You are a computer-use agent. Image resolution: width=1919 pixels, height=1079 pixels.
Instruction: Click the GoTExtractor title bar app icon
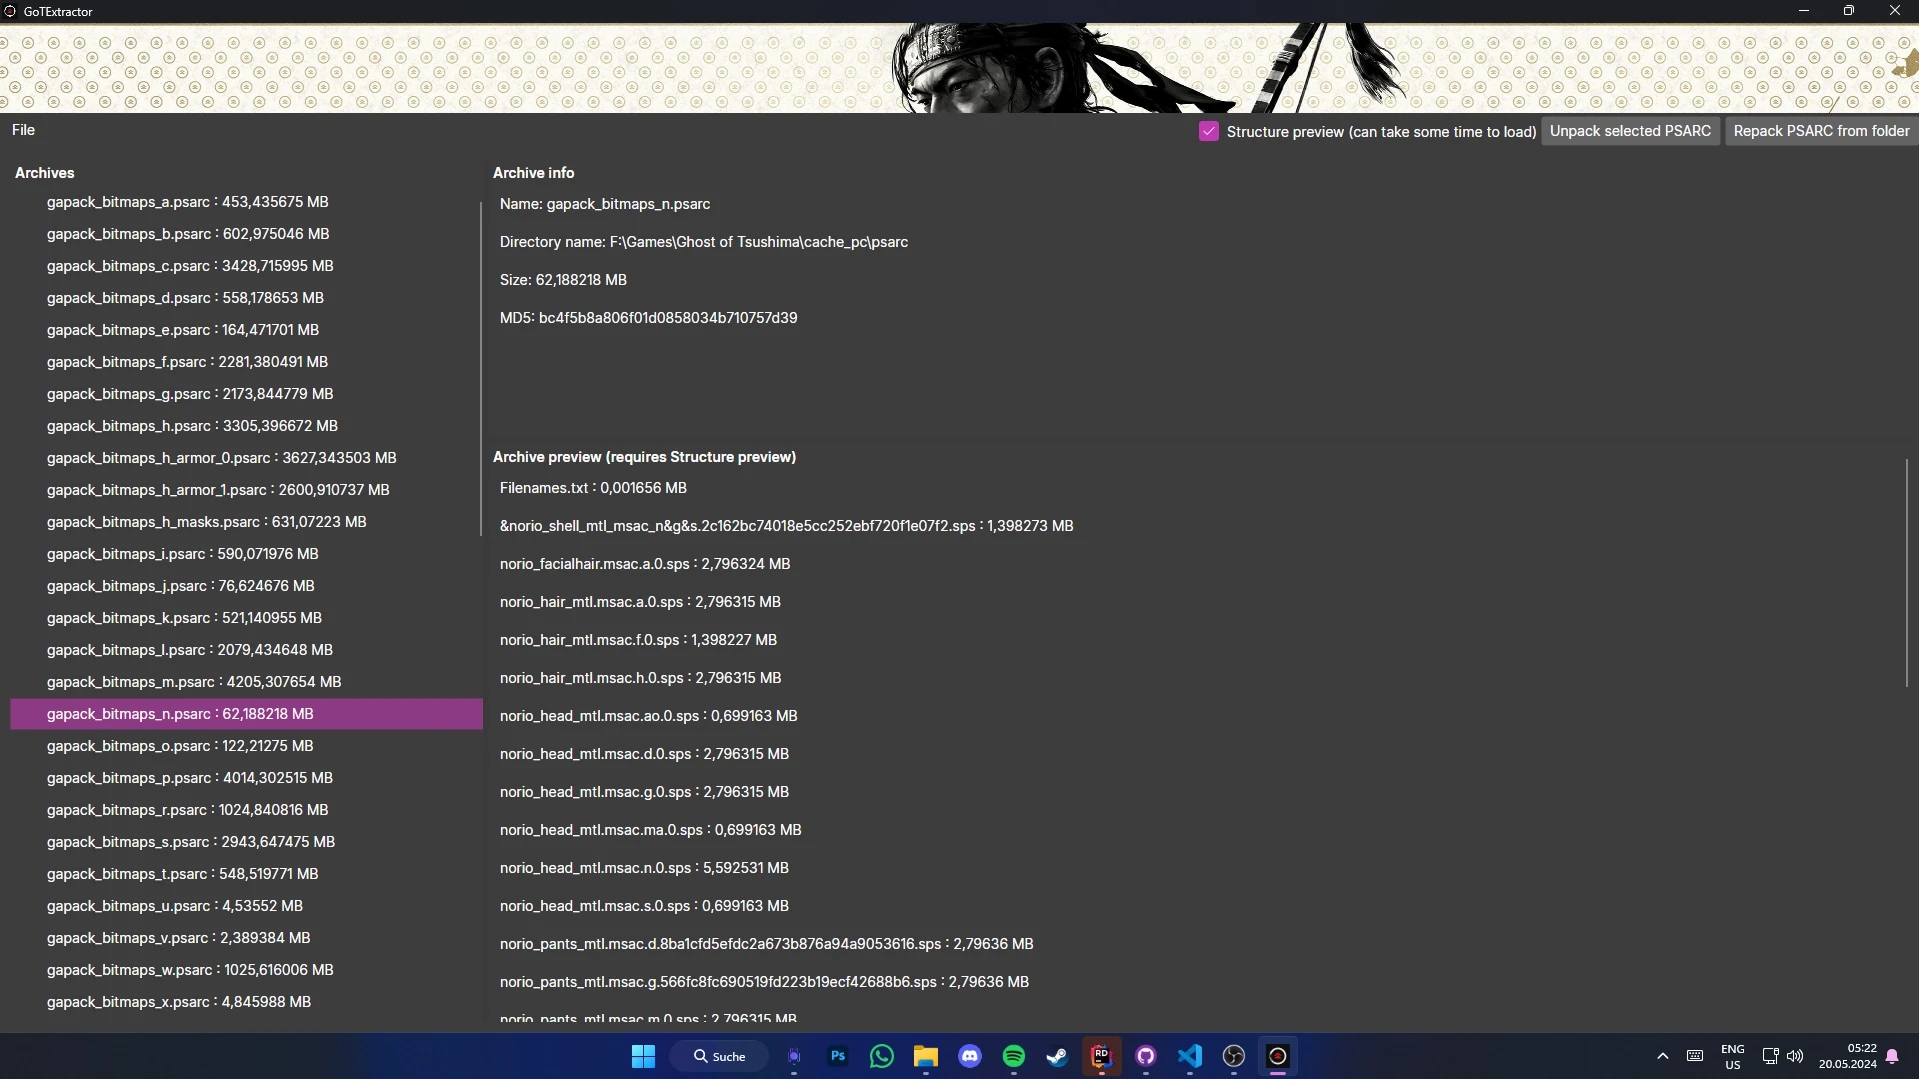(x=11, y=11)
